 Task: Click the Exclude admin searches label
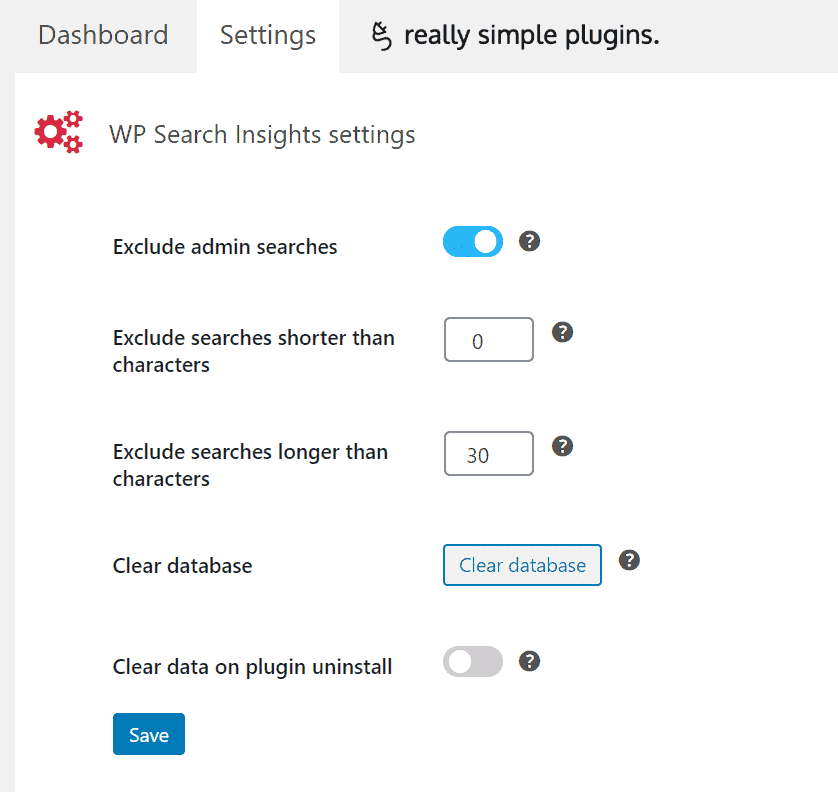point(225,247)
